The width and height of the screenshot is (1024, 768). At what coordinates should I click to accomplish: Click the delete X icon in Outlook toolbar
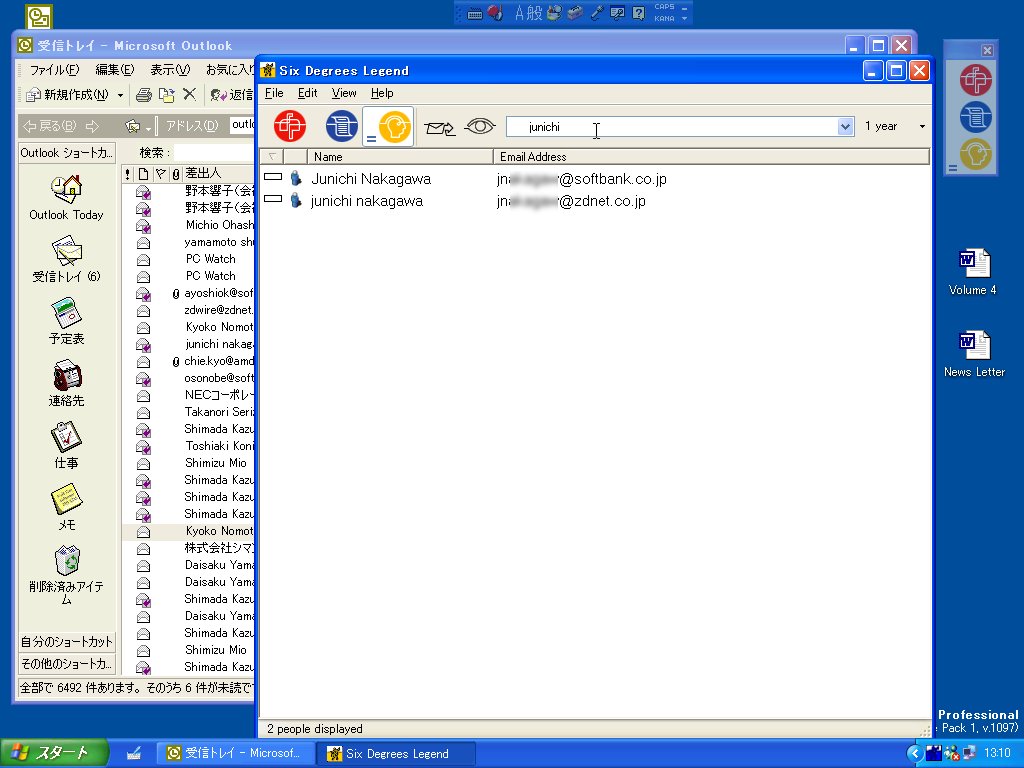[189, 95]
